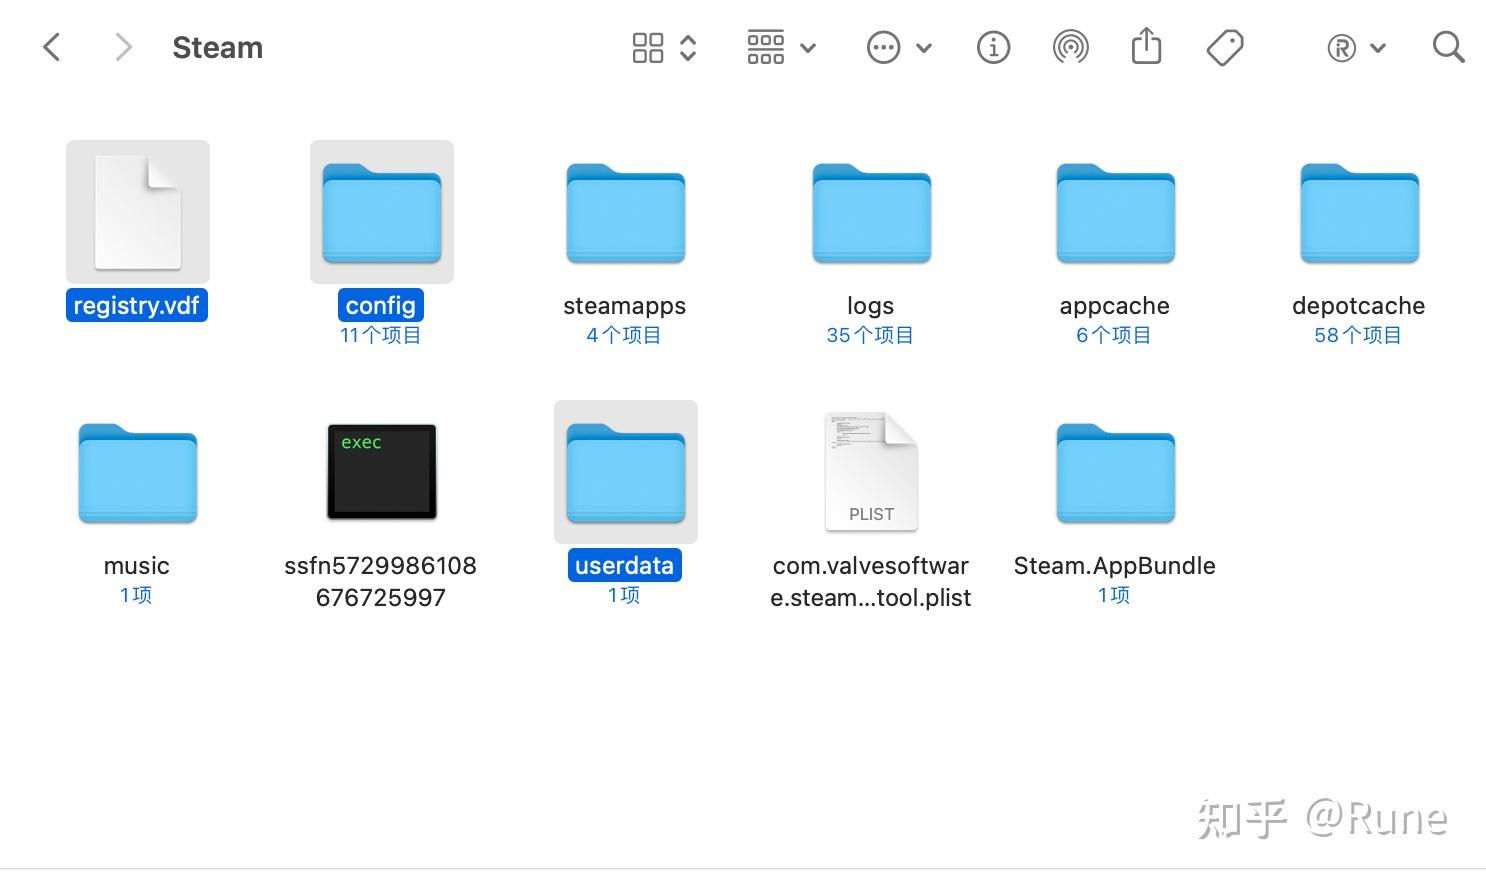This screenshot has height=878, width=1486.
Task: Click the 58个项目 count under depotcache
Action: (1358, 335)
